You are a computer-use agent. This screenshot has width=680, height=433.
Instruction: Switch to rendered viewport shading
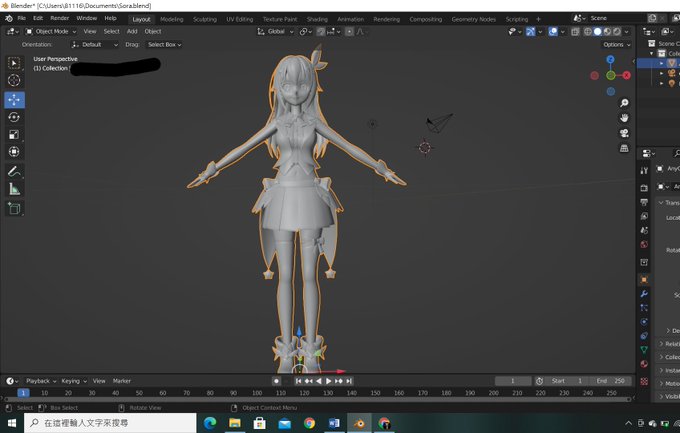(x=616, y=32)
